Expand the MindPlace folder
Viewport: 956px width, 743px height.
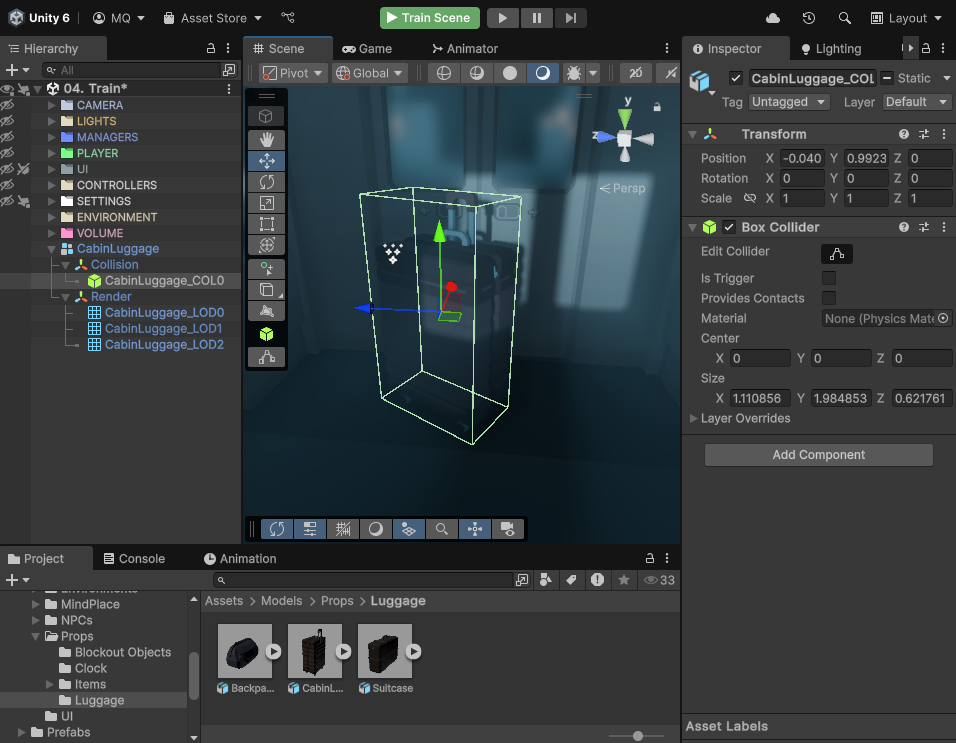coord(35,604)
